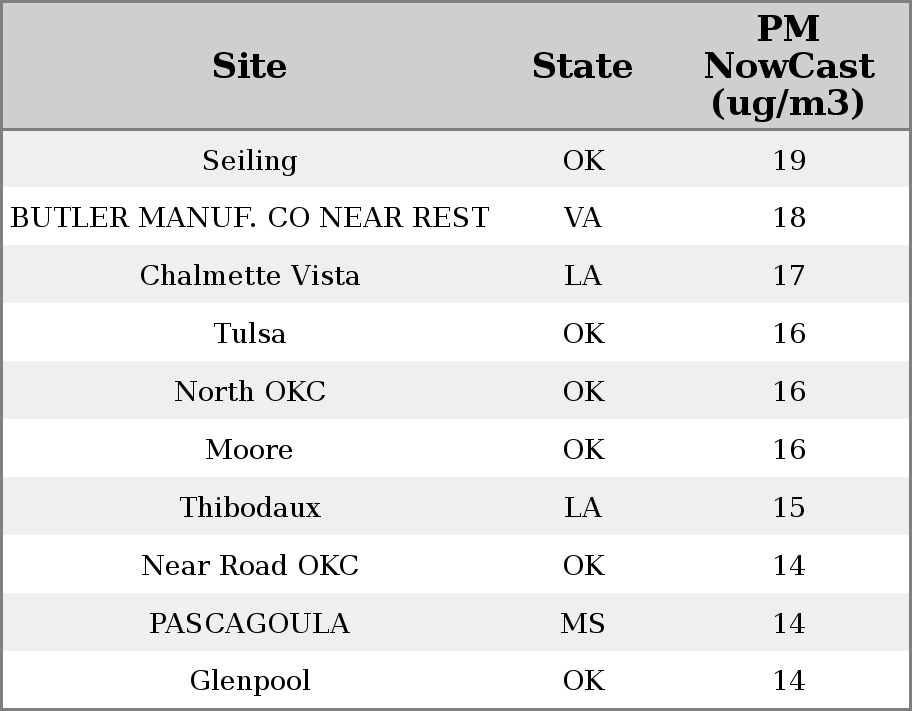Select the Moore site cell

(x=250, y=449)
